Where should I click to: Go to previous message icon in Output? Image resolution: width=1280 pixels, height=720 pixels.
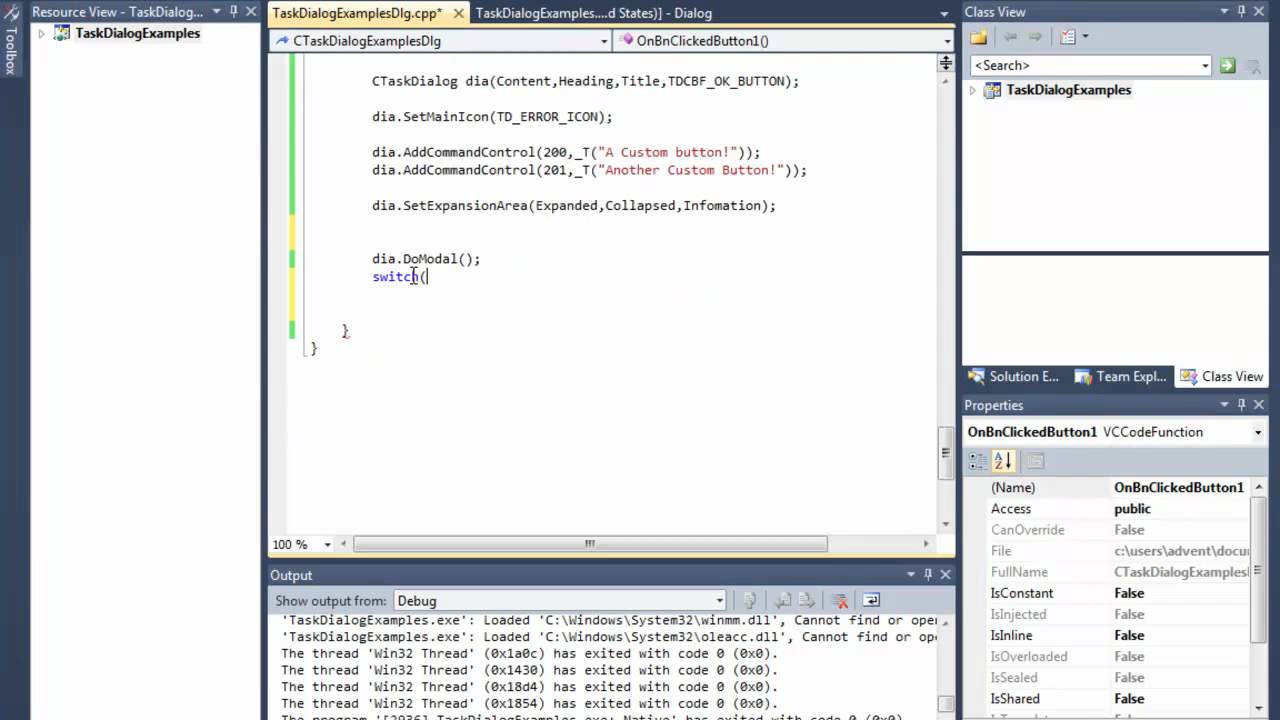click(x=783, y=600)
